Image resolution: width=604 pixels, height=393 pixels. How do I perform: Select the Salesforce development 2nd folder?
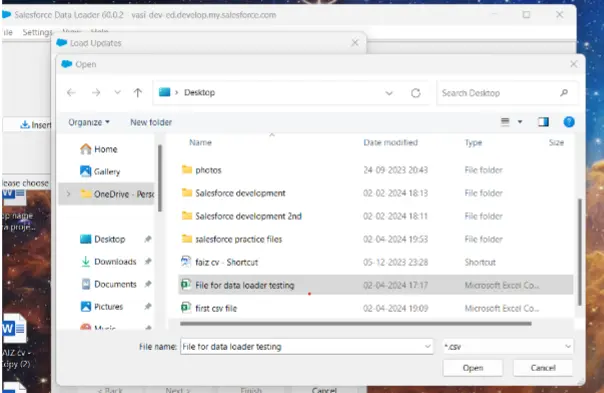[x=376, y=216]
